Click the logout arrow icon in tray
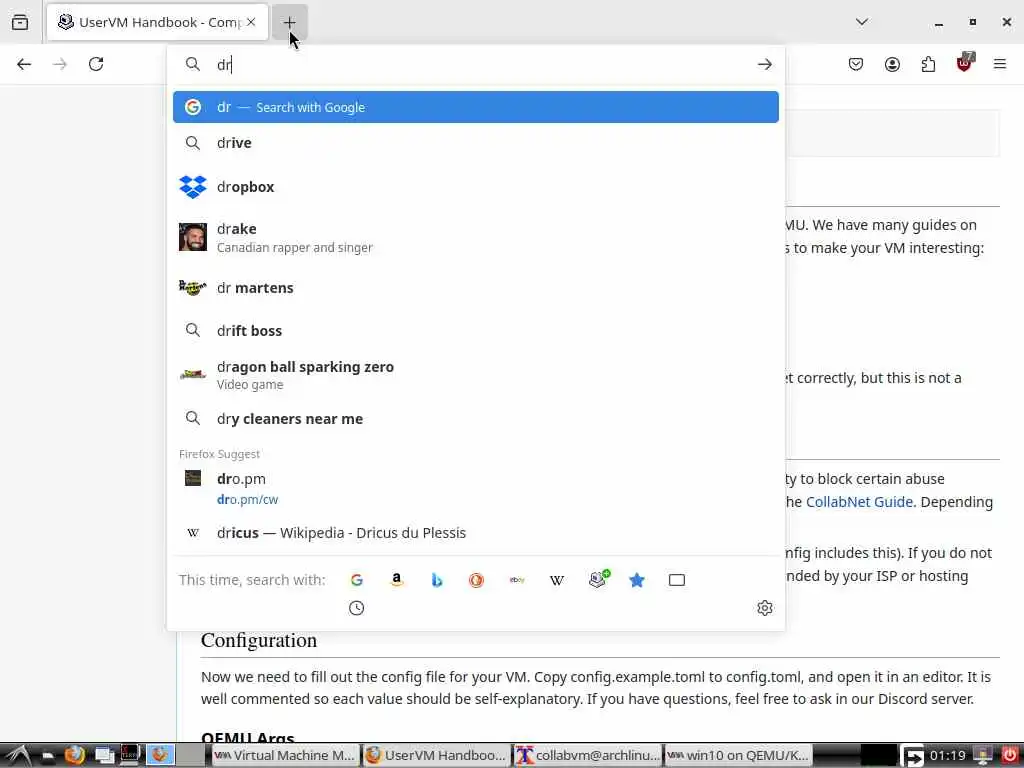The height and width of the screenshot is (768, 1024). coord(913,756)
